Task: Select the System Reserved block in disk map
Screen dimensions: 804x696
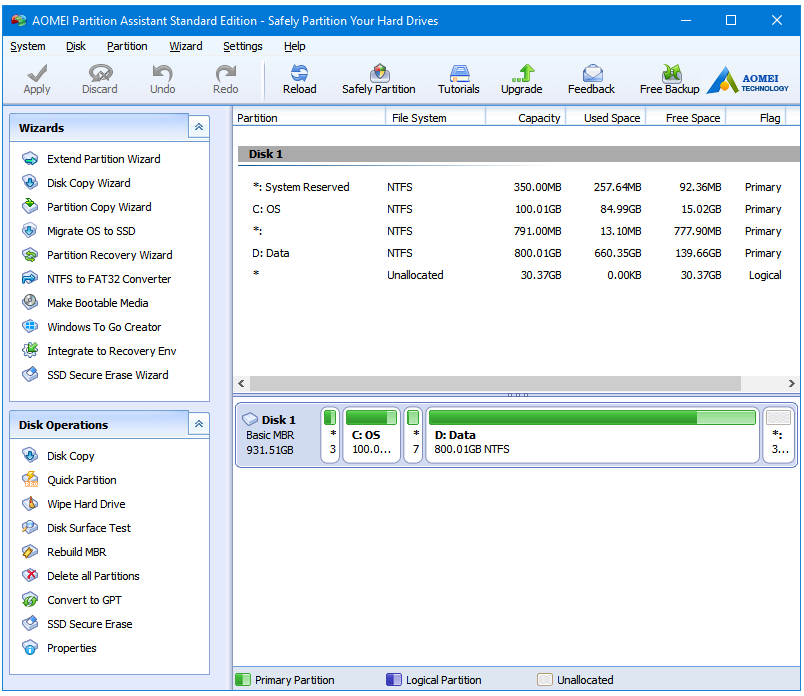Action: point(330,435)
